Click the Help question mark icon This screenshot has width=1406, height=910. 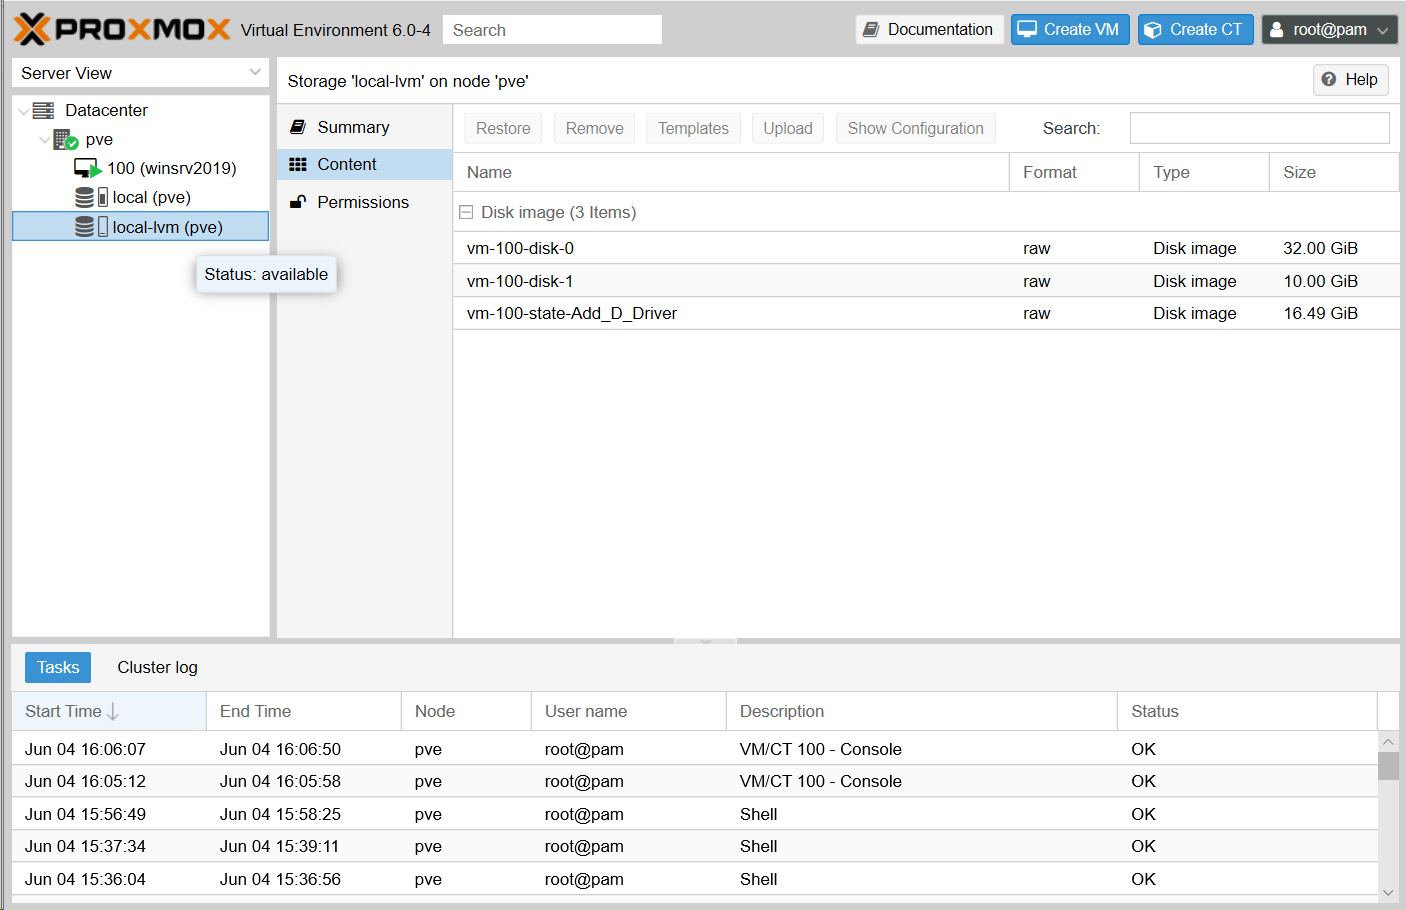pos(1329,80)
